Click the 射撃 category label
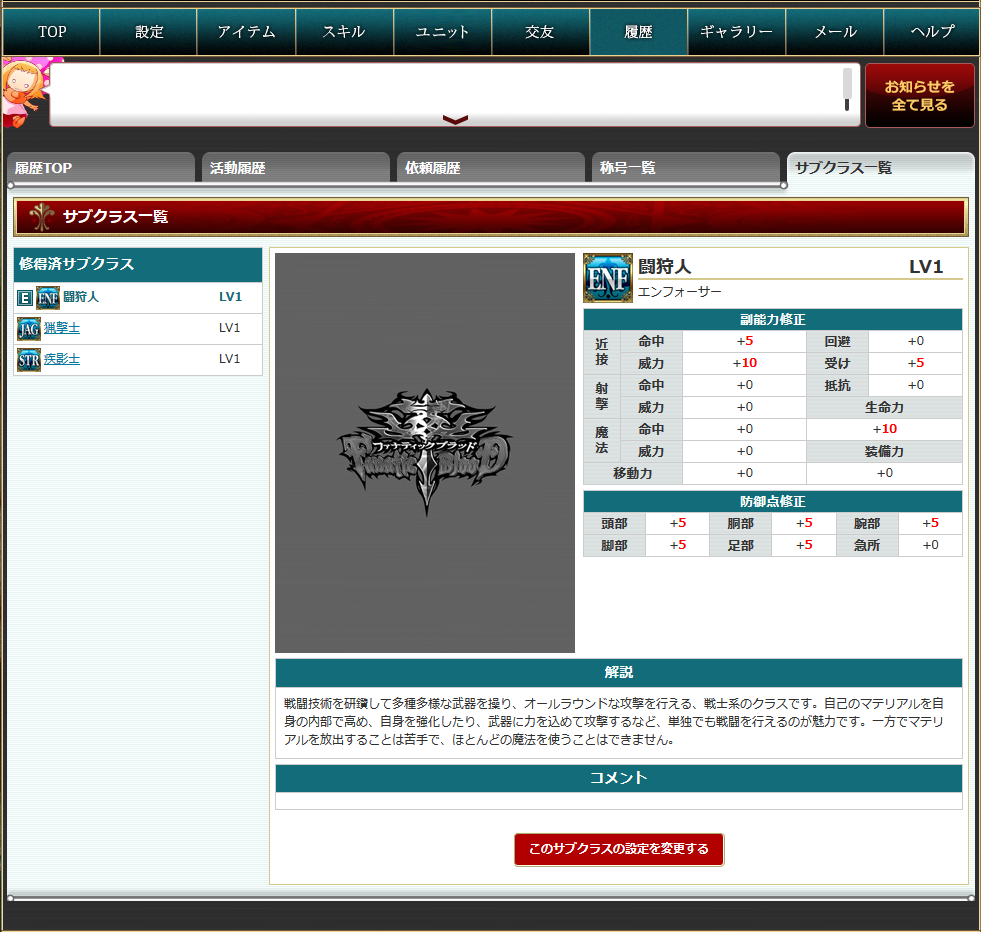The width and height of the screenshot is (981, 932). [x=601, y=397]
